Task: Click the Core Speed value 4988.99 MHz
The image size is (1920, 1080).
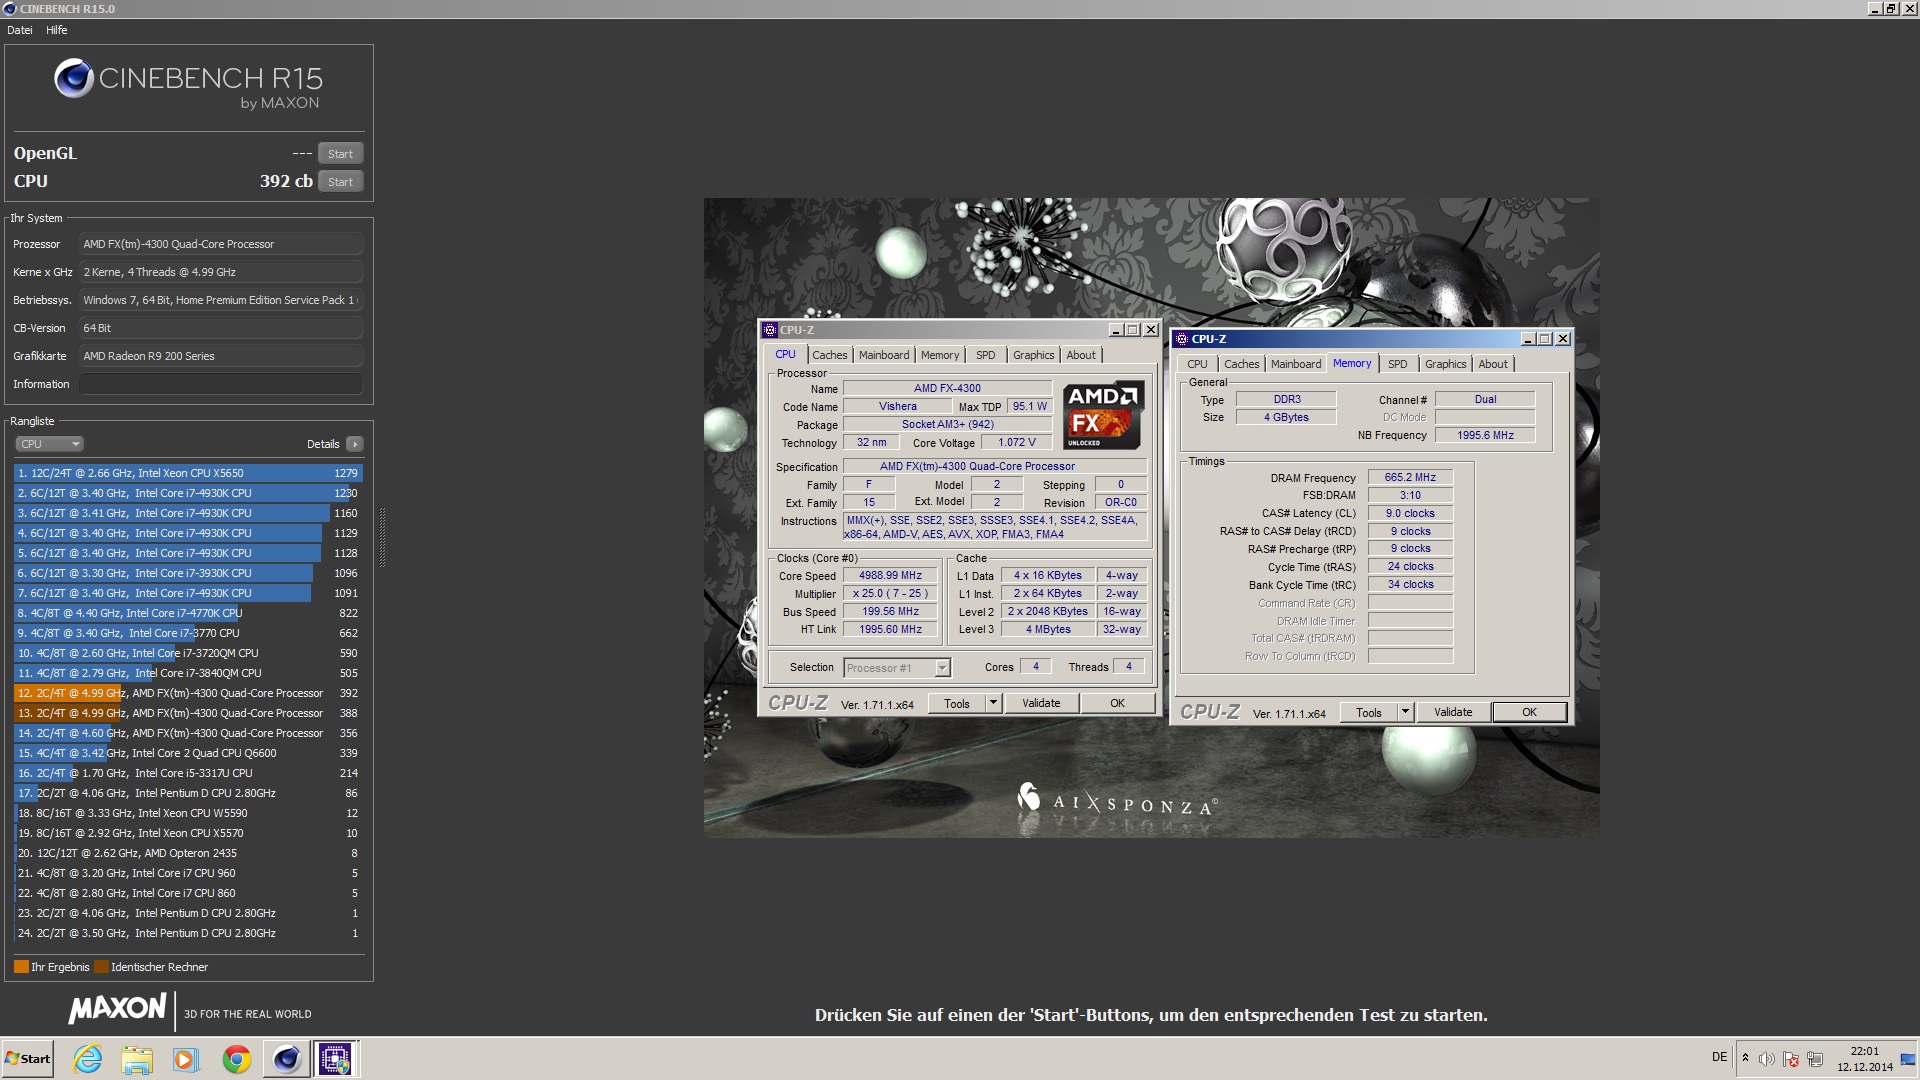Action: pyautogui.click(x=890, y=576)
